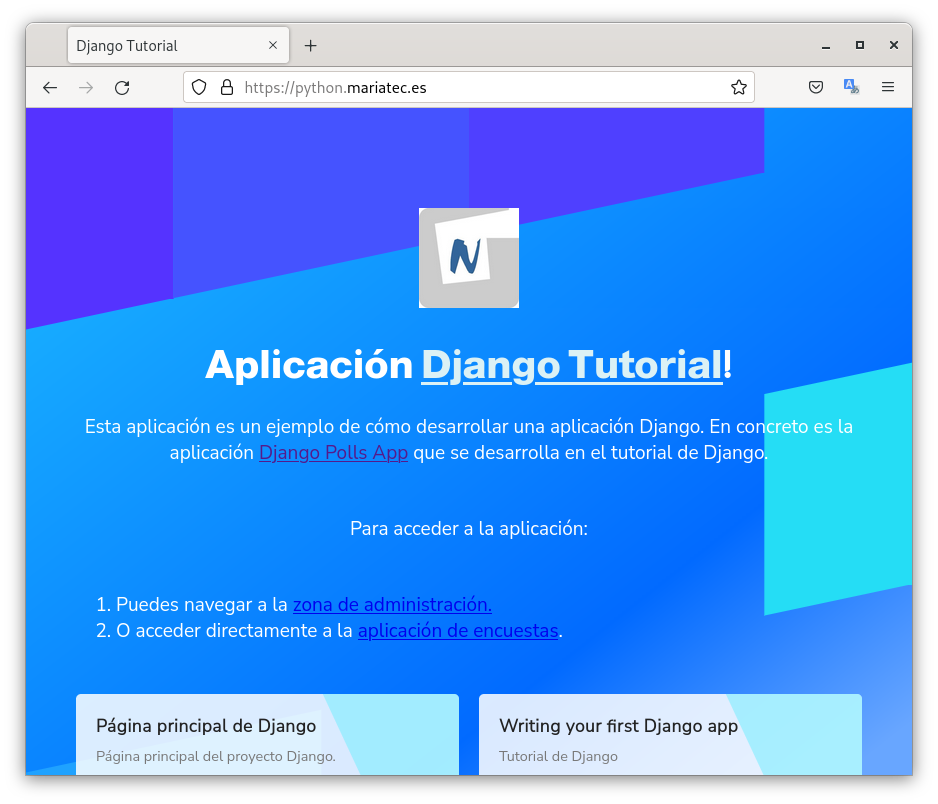Open a new tab with plus button
Image resolution: width=938 pixels, height=804 pixels.
point(311,46)
